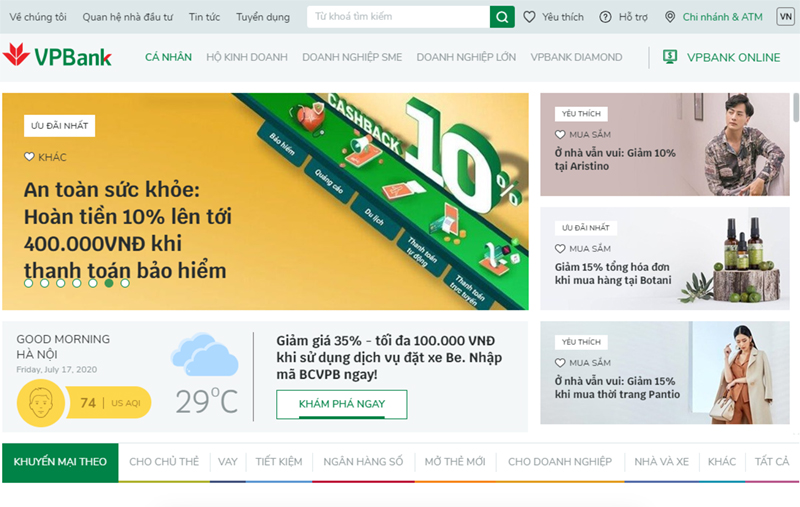Open the VPBANK ONLINE link
Image resolution: width=800 pixels, height=507 pixels.
[734, 57]
